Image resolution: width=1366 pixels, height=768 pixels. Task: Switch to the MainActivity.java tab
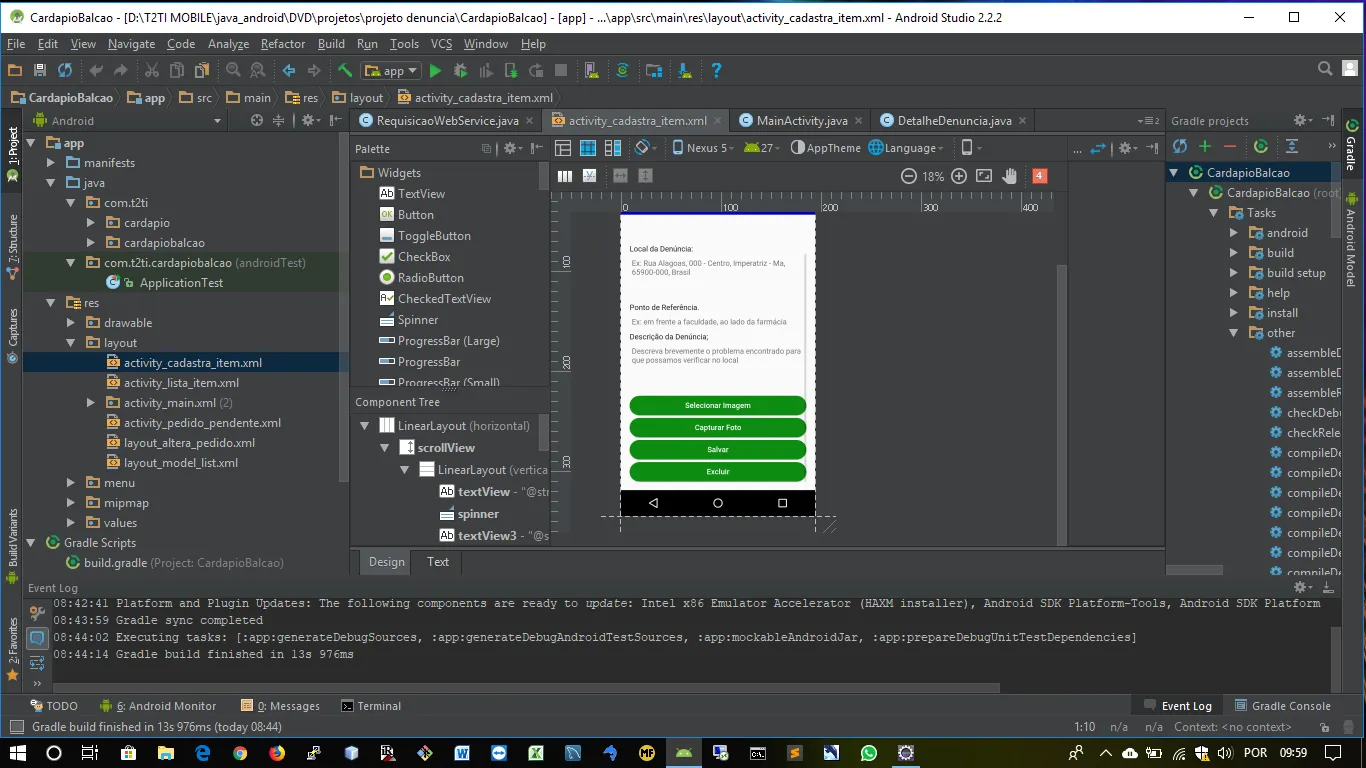[801, 121]
